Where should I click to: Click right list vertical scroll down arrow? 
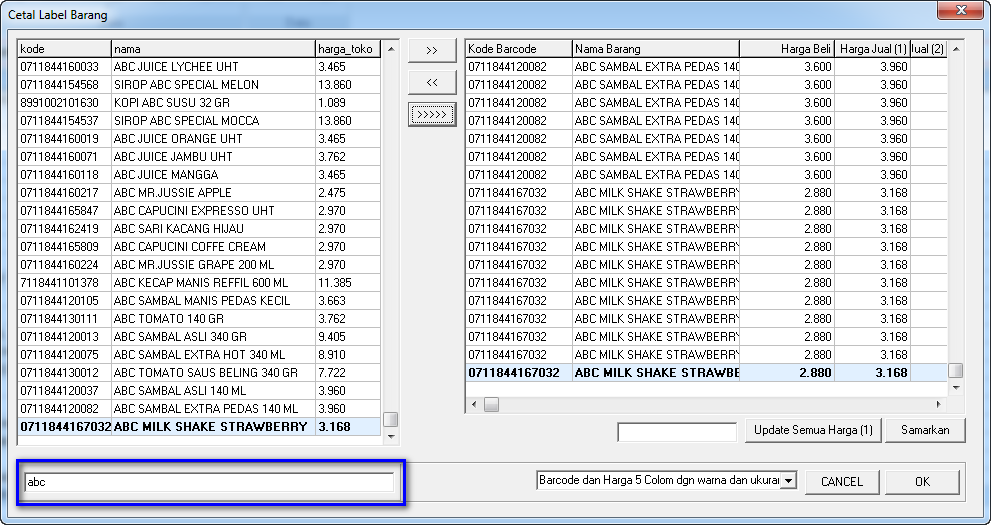tap(956, 387)
